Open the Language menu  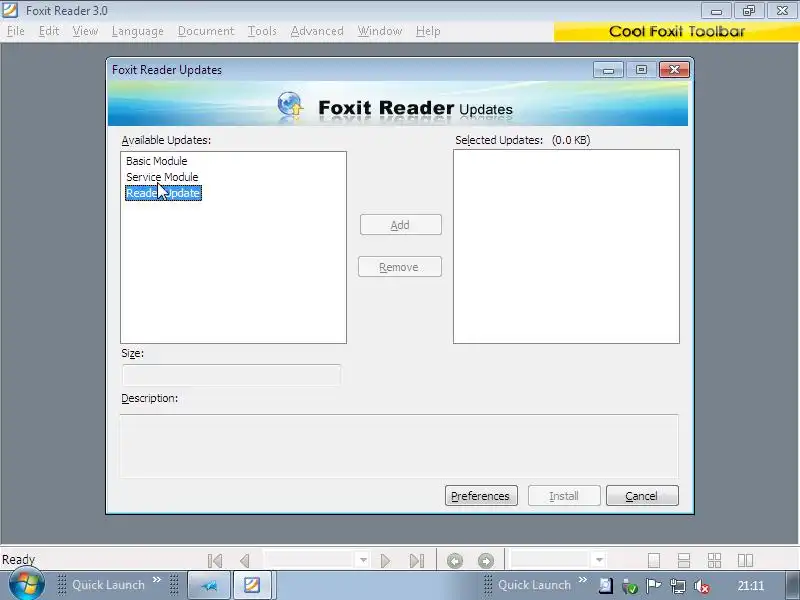pos(138,31)
